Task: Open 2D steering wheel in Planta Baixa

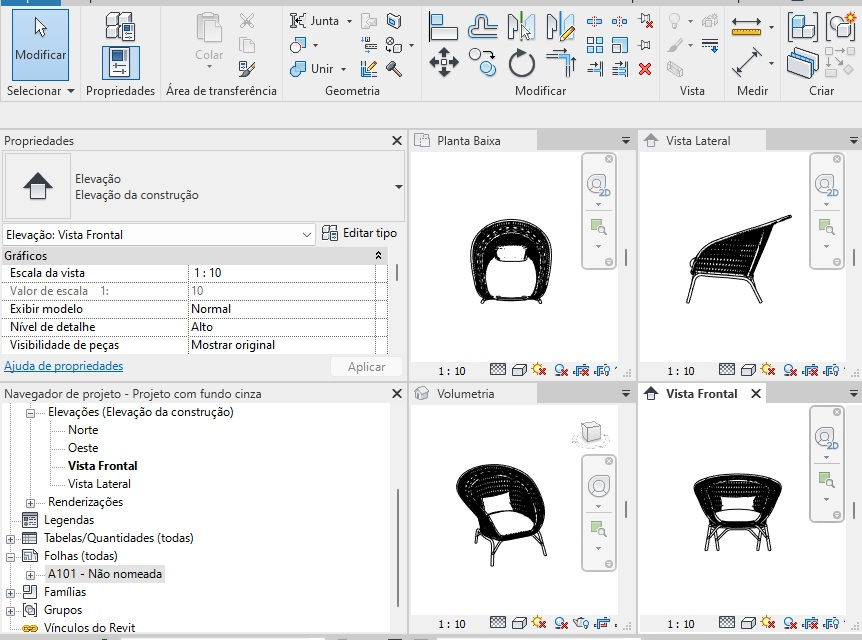Action: coord(598,184)
